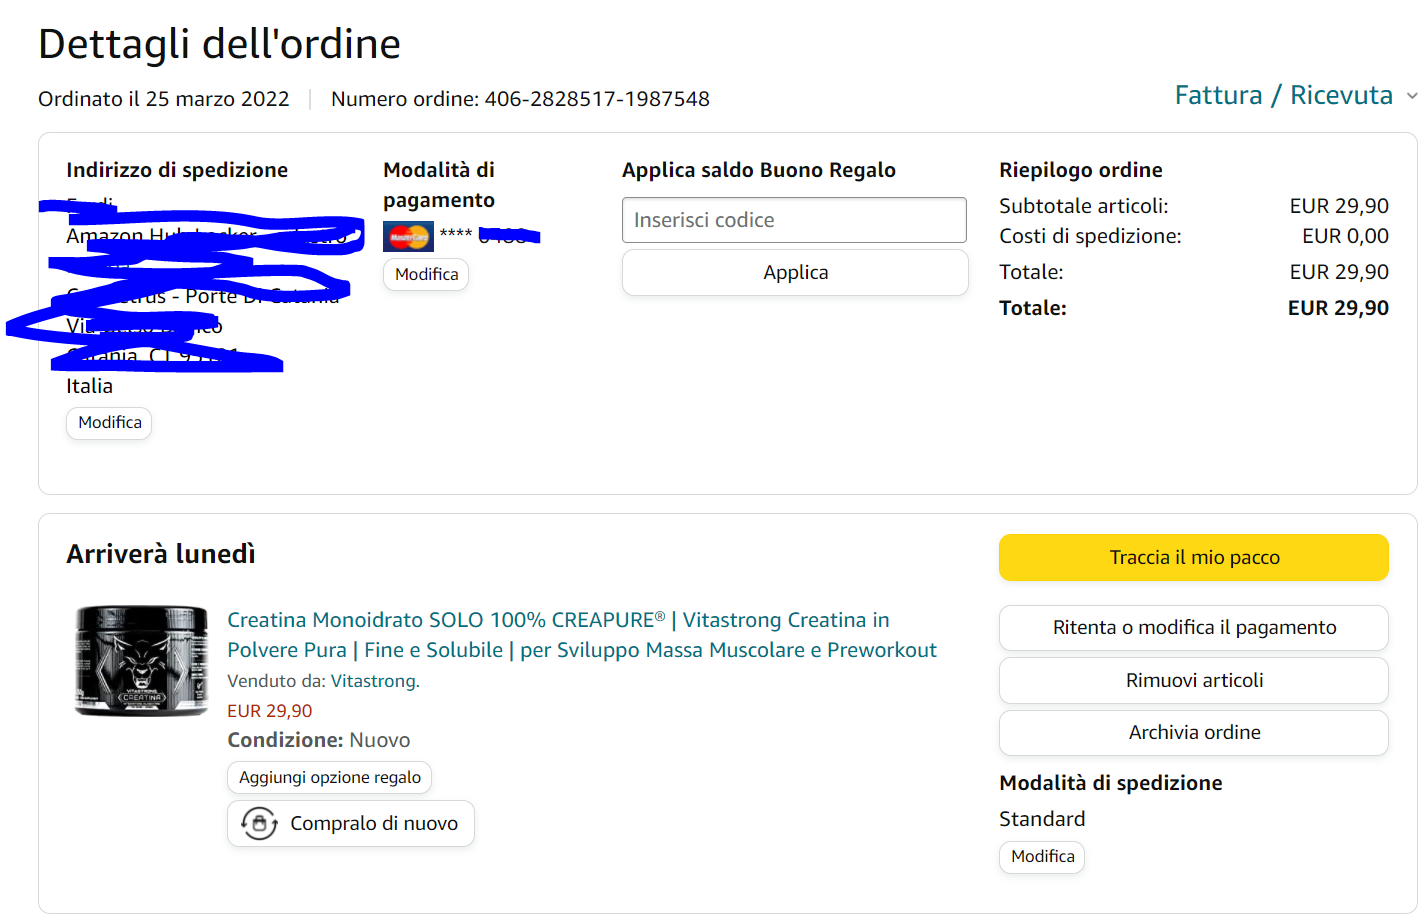Click the Arriverà lunedì heading
Viewport: 1418px width, 922px height.
(161, 554)
